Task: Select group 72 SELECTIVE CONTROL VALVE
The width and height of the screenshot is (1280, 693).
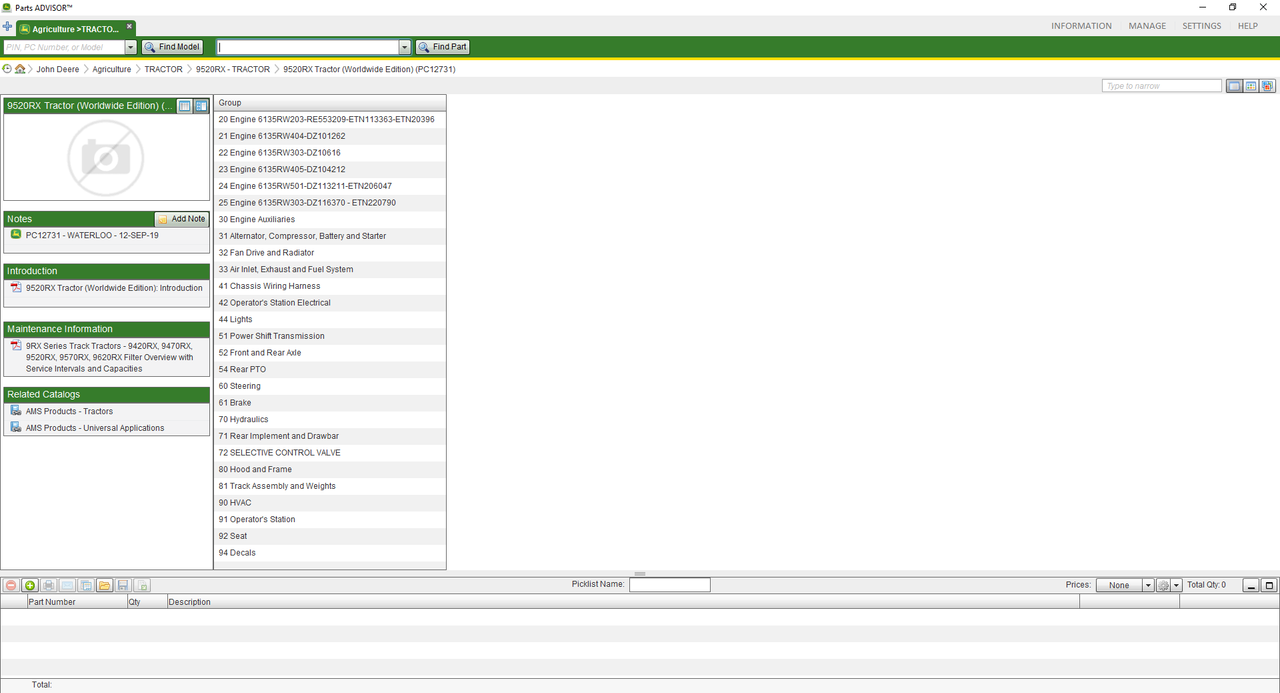Action: point(330,453)
